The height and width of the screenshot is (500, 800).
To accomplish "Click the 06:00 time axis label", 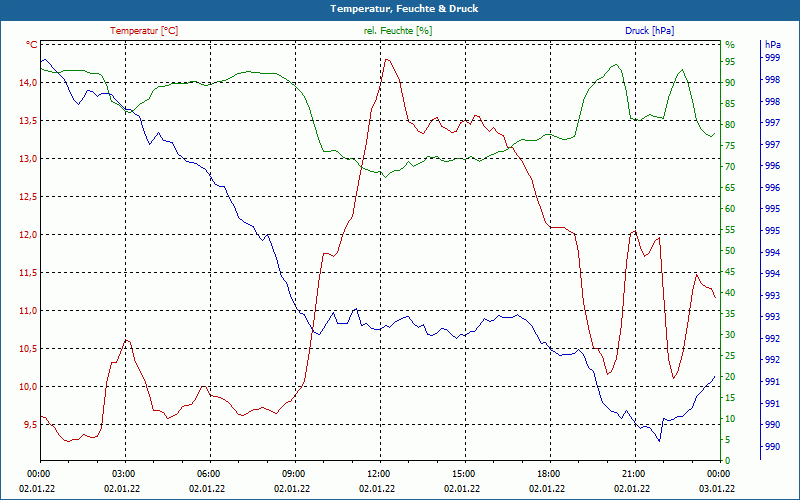I will point(207,474).
